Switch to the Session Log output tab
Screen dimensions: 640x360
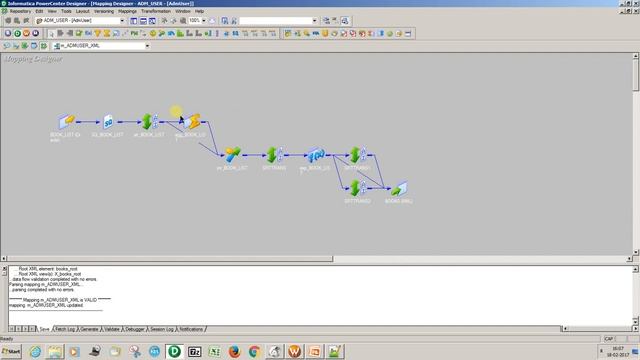(x=162, y=329)
